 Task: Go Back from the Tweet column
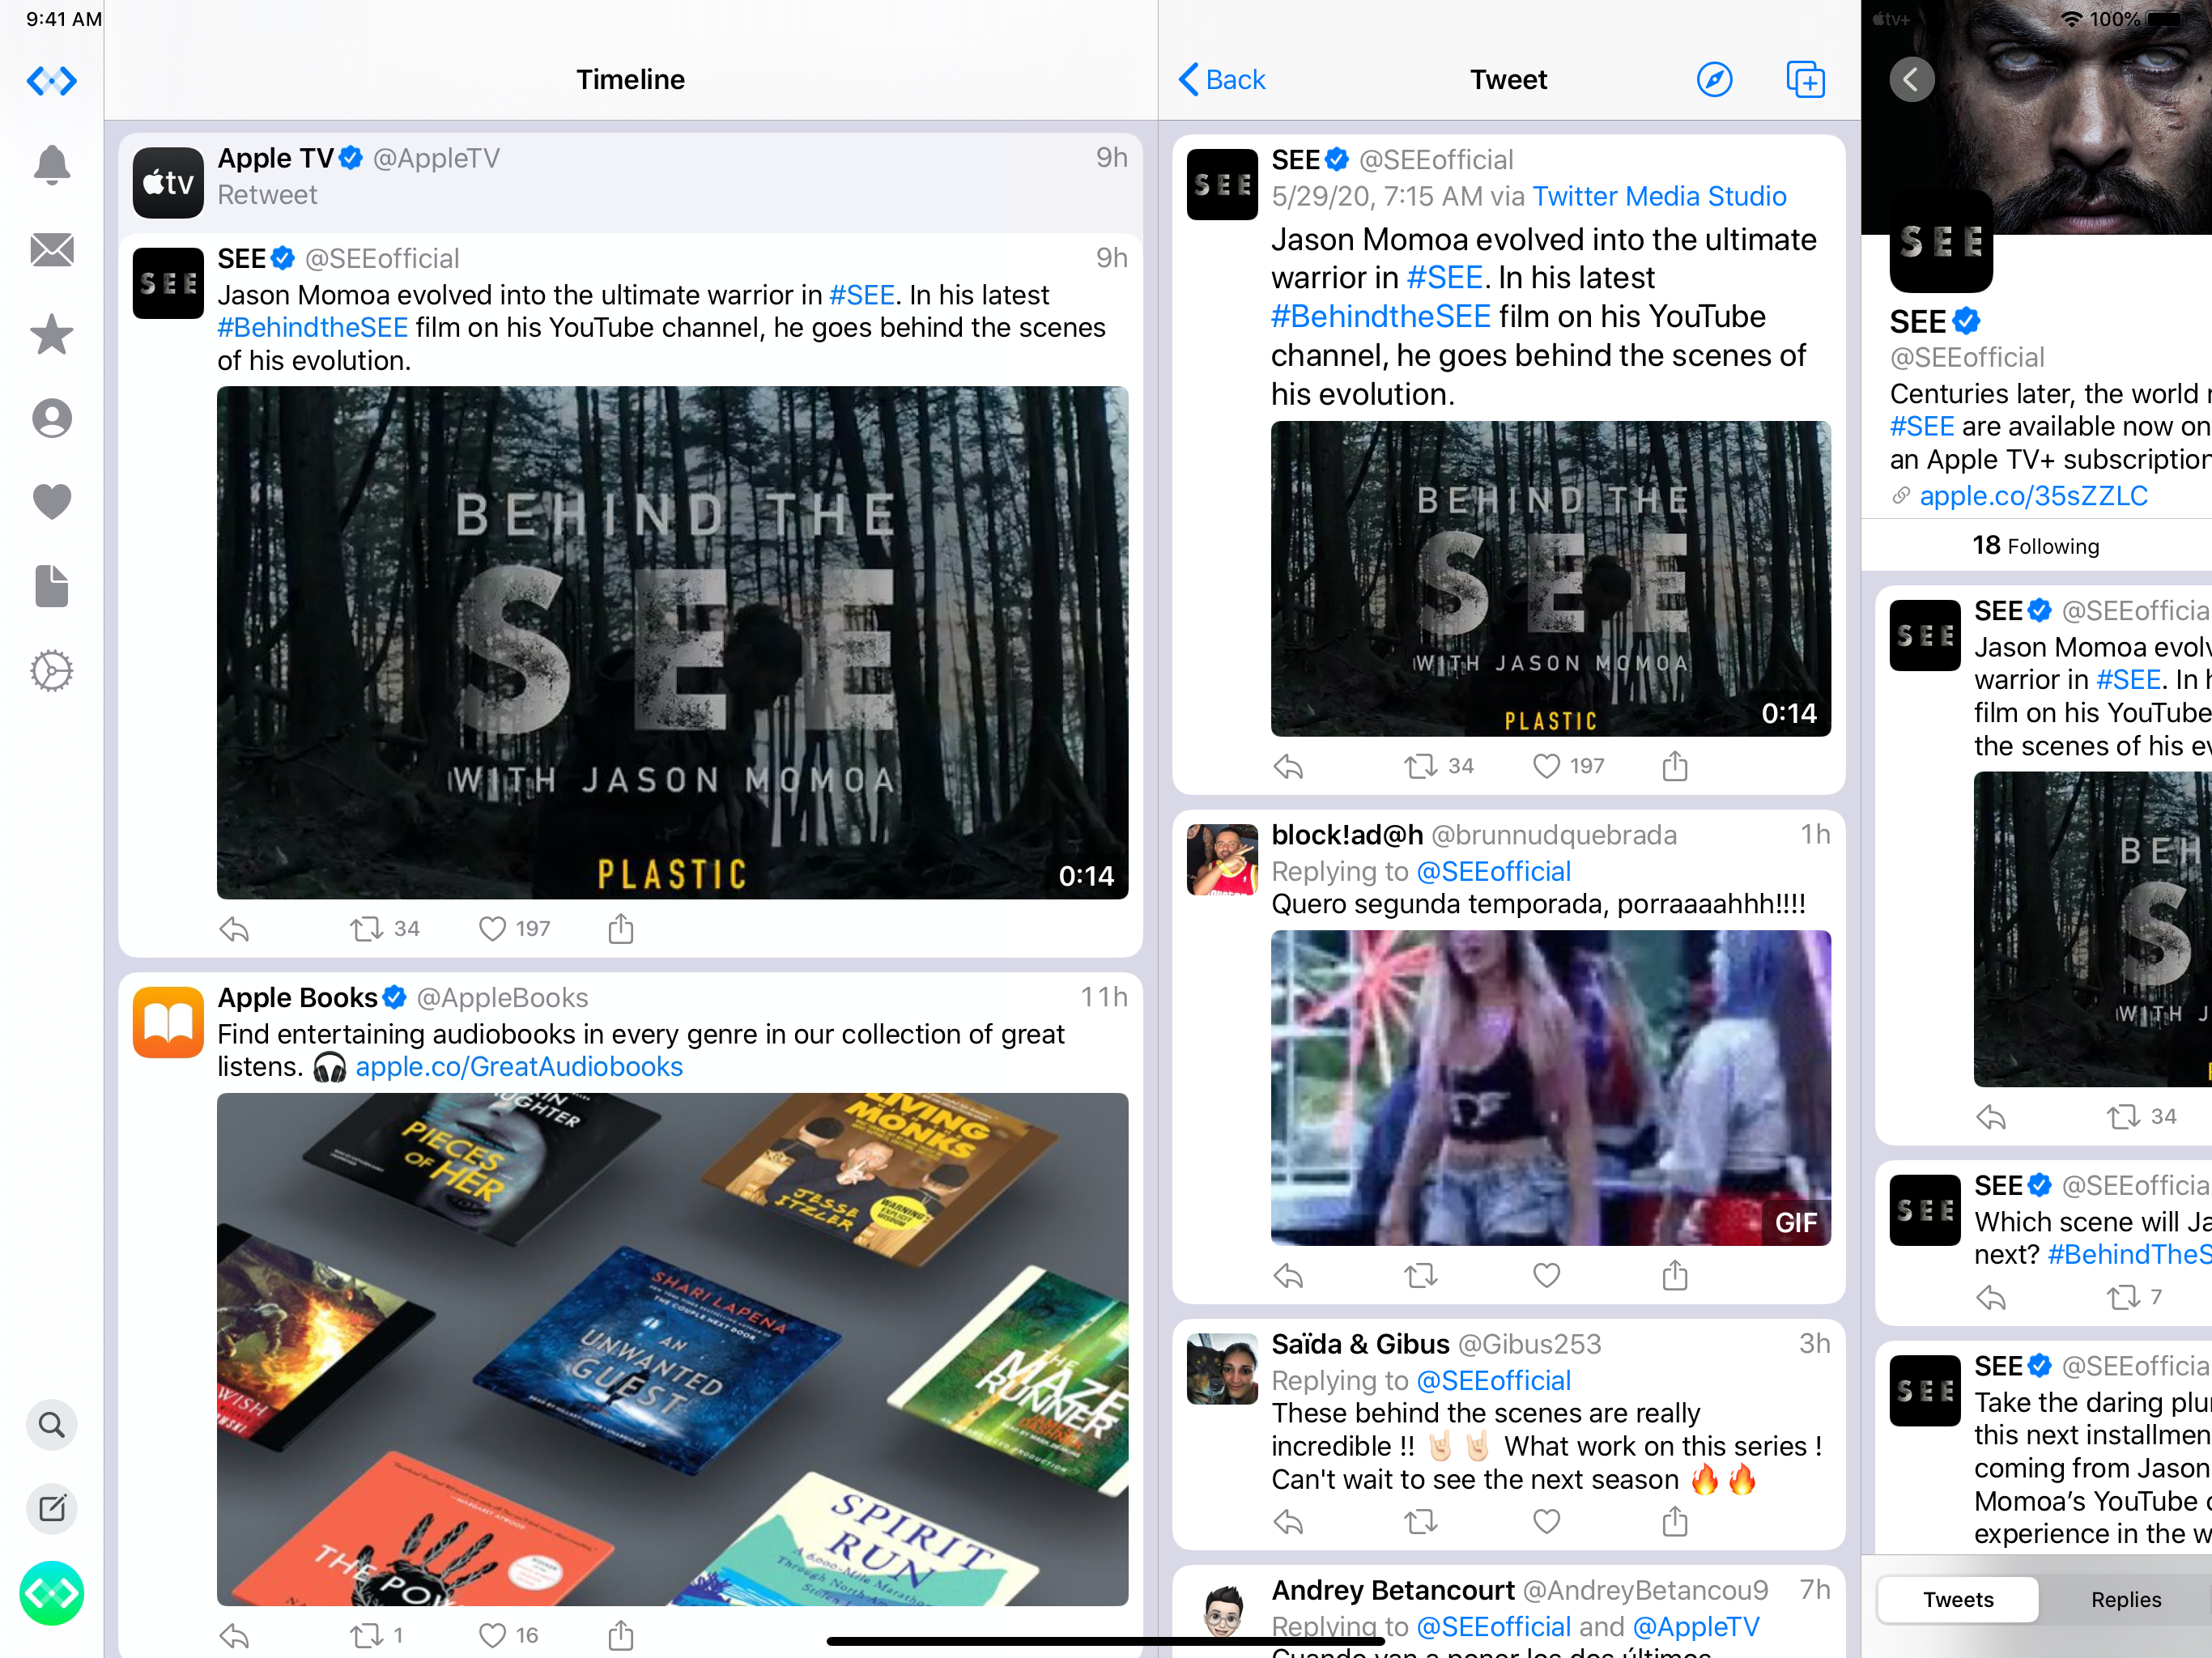tap(1222, 80)
